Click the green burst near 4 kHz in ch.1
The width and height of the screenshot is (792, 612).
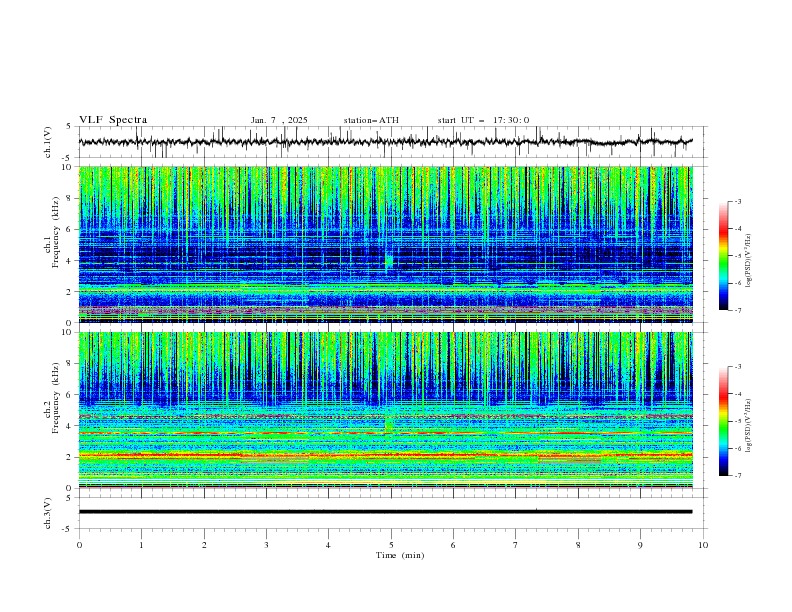point(388,262)
